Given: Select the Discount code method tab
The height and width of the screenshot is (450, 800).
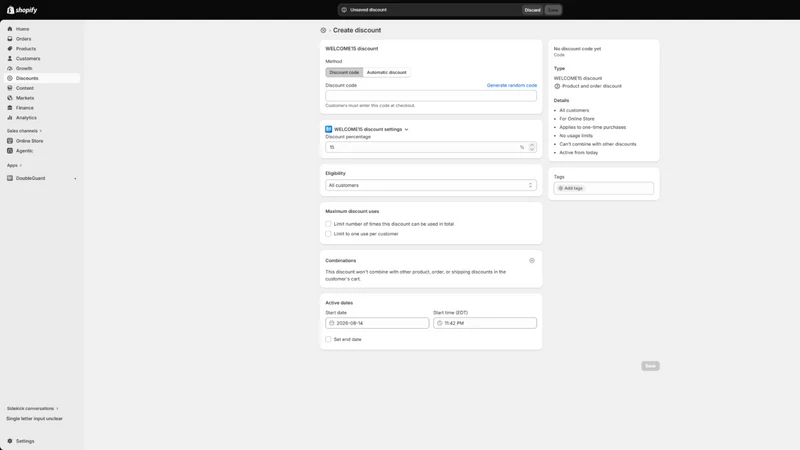Looking at the screenshot, I should [x=344, y=72].
